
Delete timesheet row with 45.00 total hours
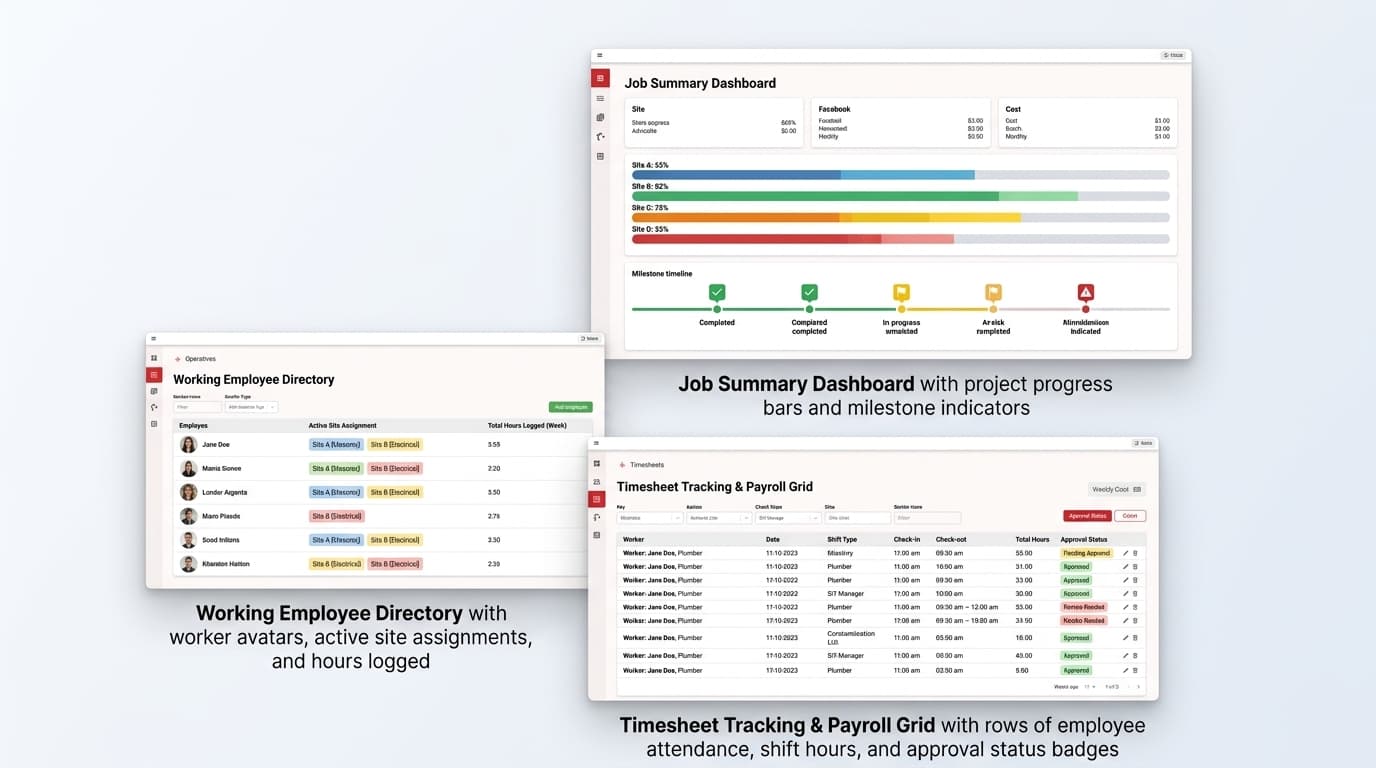1135,656
